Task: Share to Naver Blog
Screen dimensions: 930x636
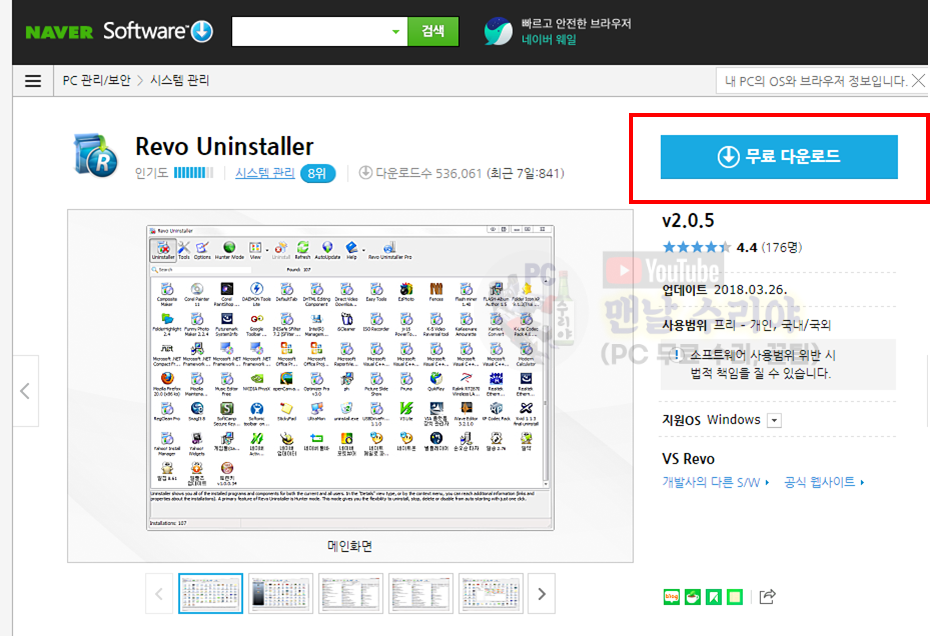Action: 671,597
